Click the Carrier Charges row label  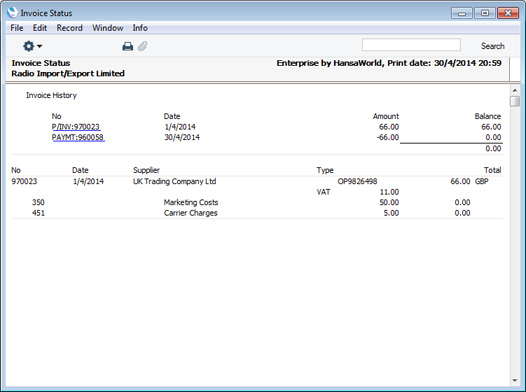pyautogui.click(x=191, y=213)
